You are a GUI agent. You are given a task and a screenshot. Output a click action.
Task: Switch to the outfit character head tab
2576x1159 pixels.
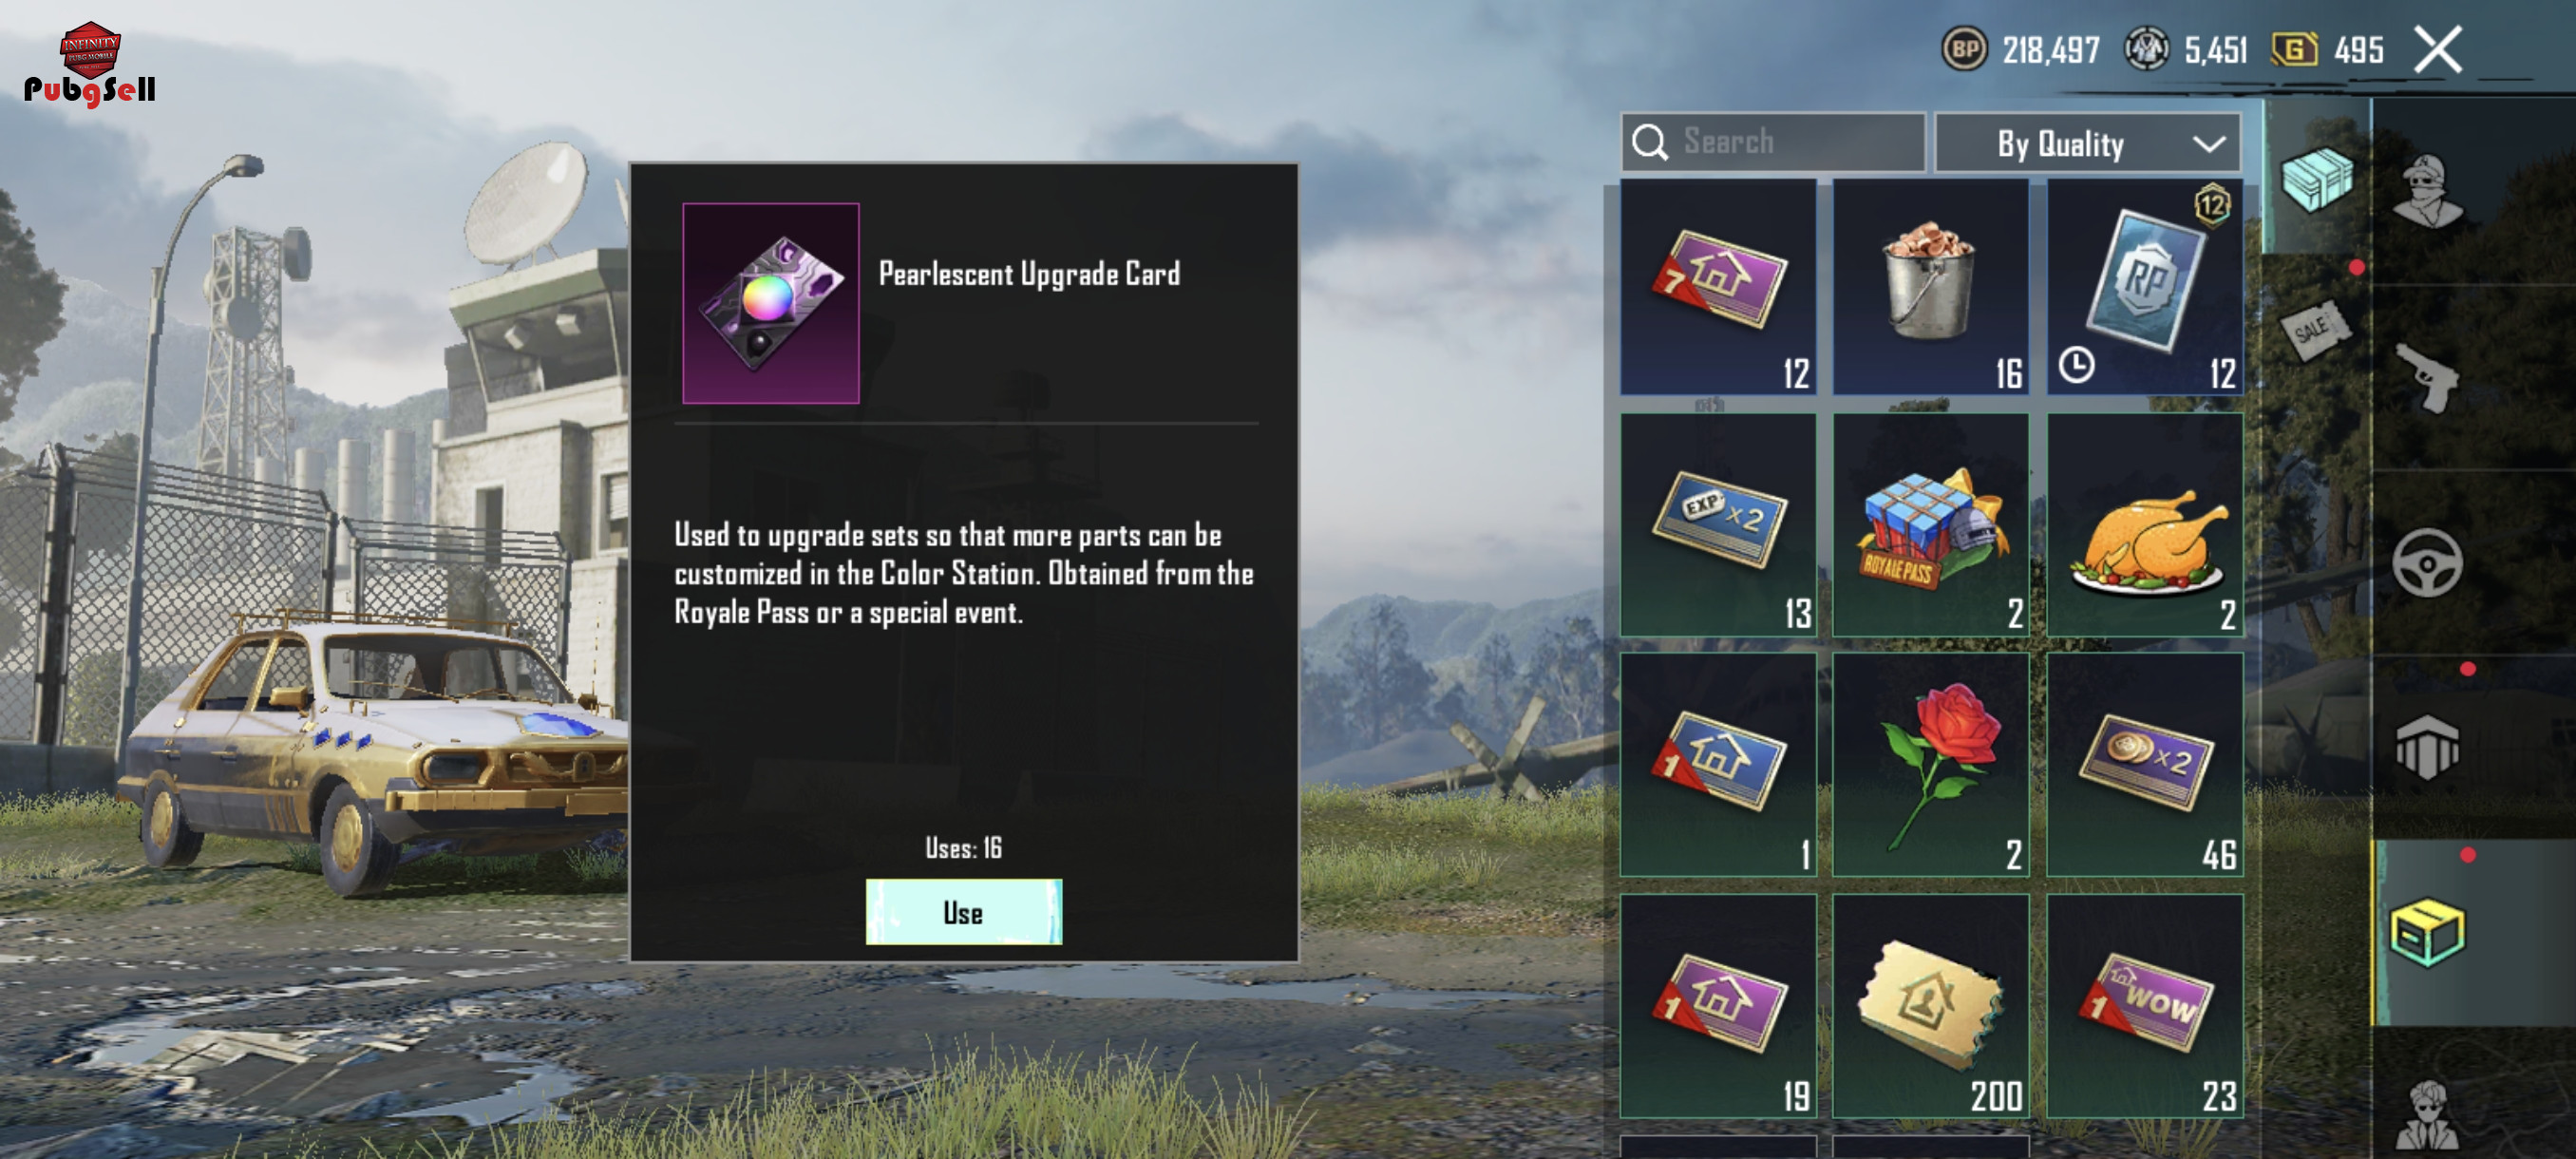point(2427,191)
